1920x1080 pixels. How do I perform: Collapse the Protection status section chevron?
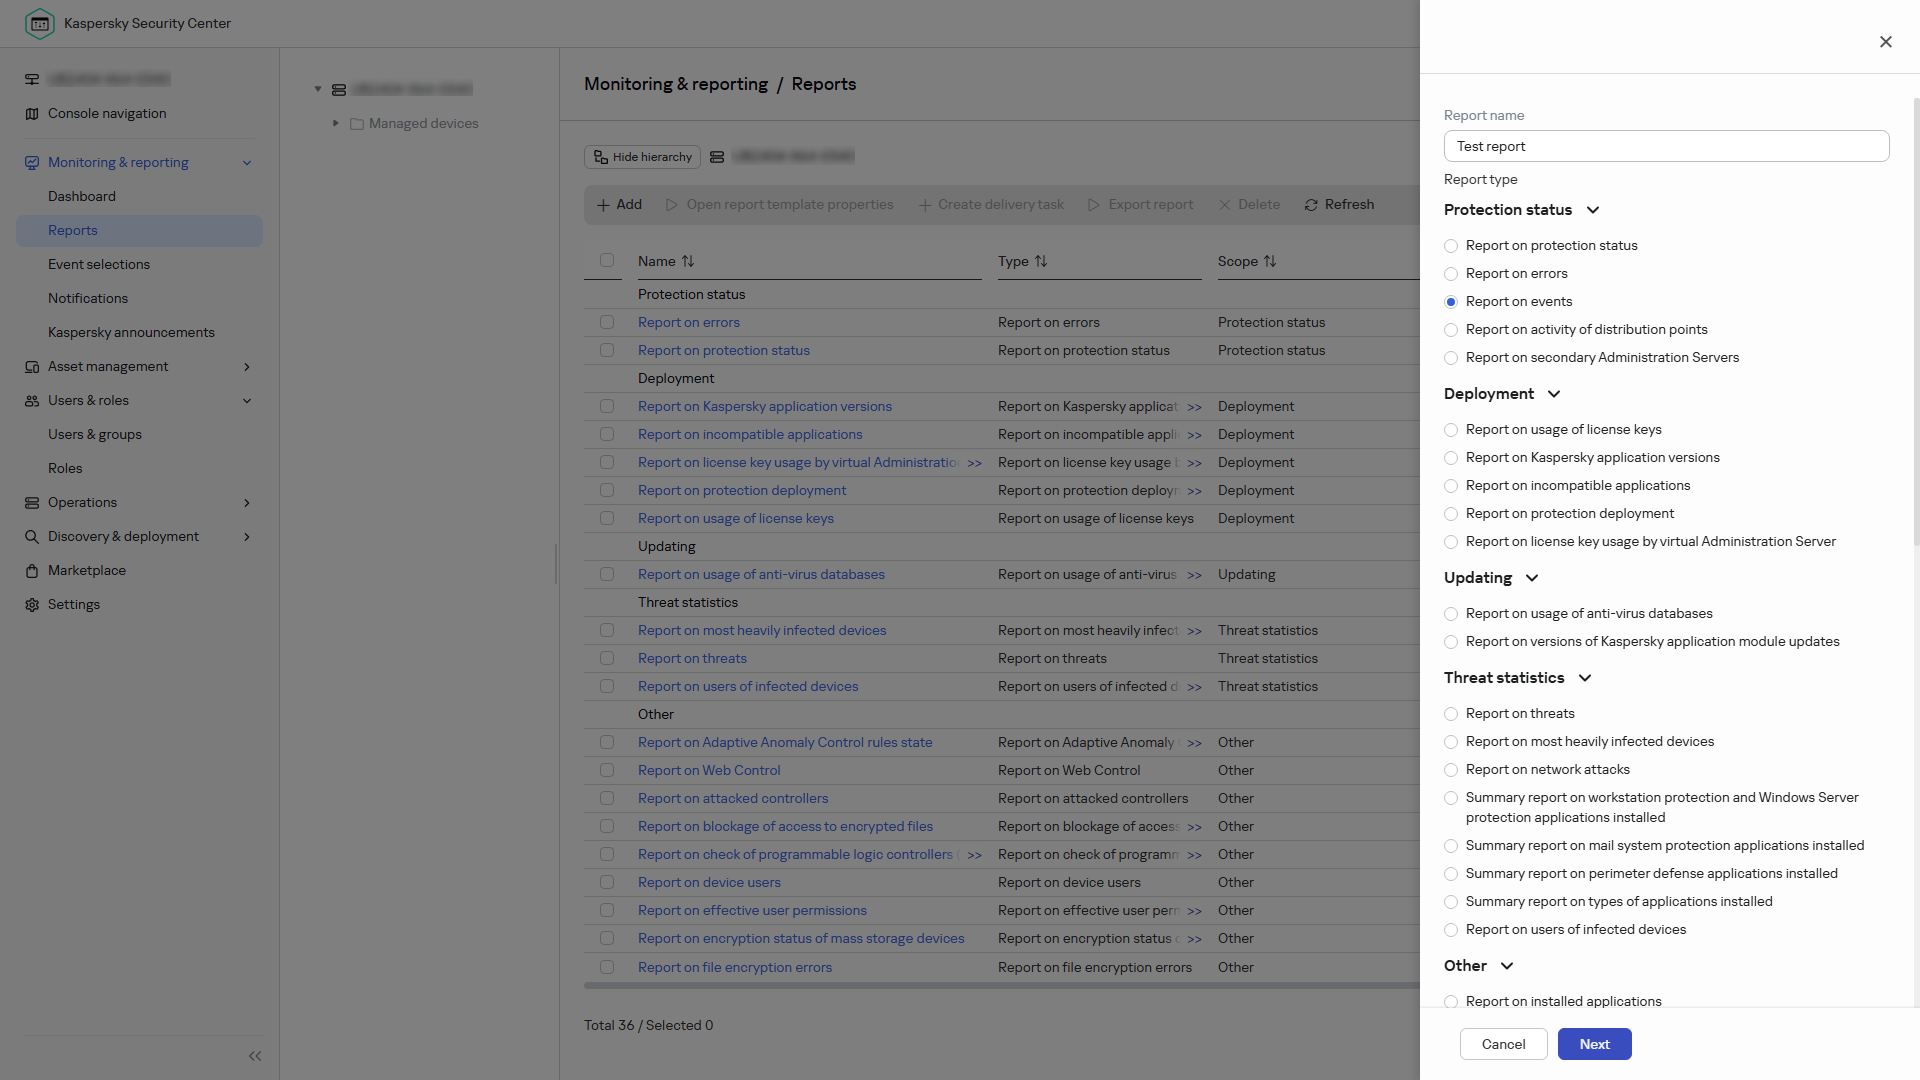pyautogui.click(x=1593, y=210)
